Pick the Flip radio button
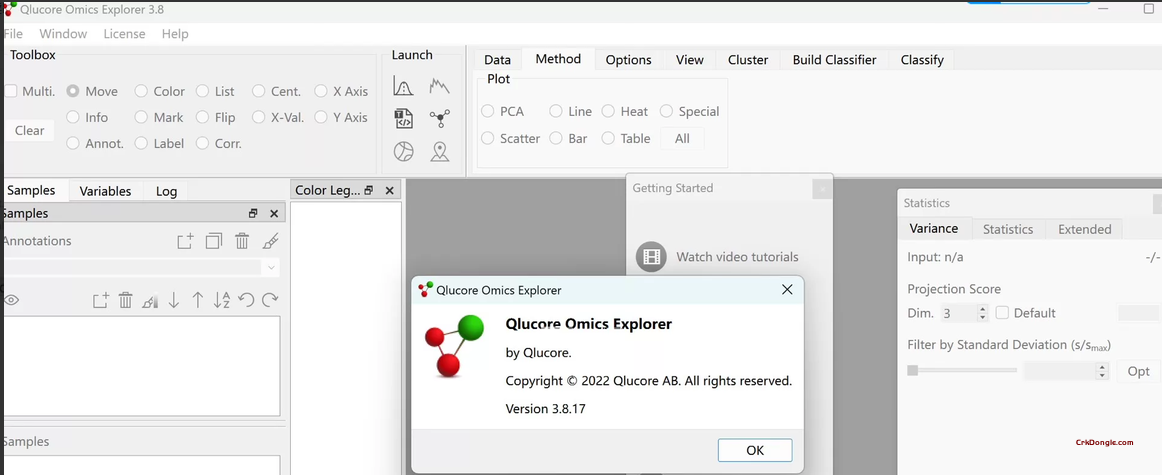The height and width of the screenshot is (475, 1162). 202,117
